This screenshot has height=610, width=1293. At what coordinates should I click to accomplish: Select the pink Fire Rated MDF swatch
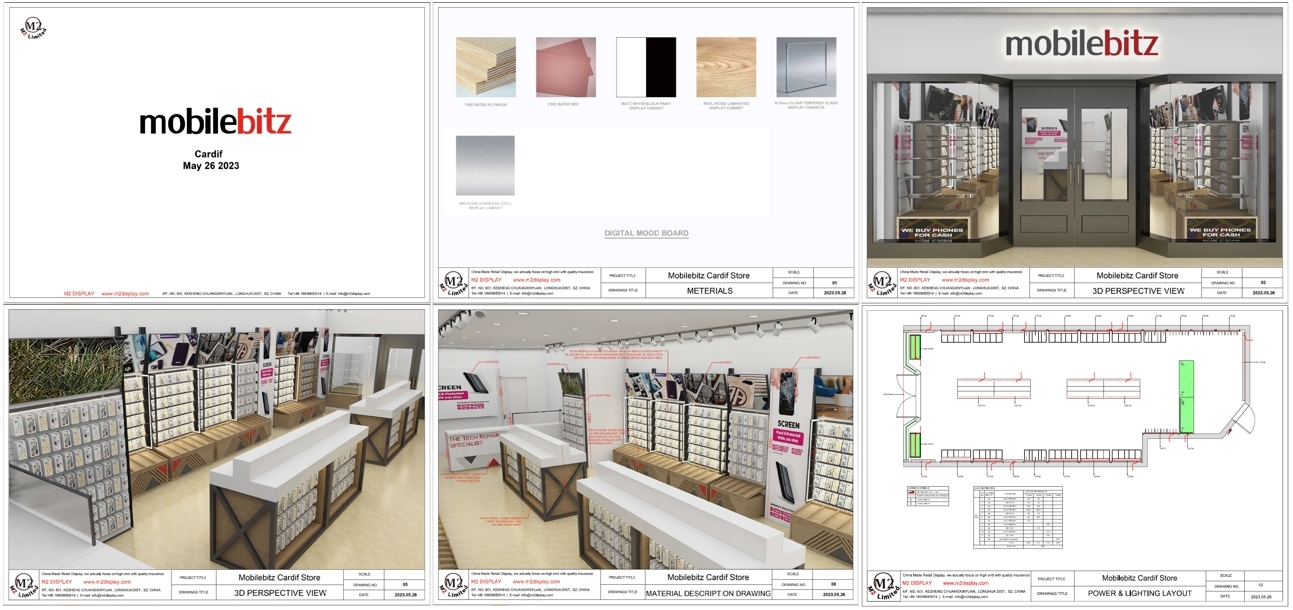pyautogui.click(x=566, y=67)
